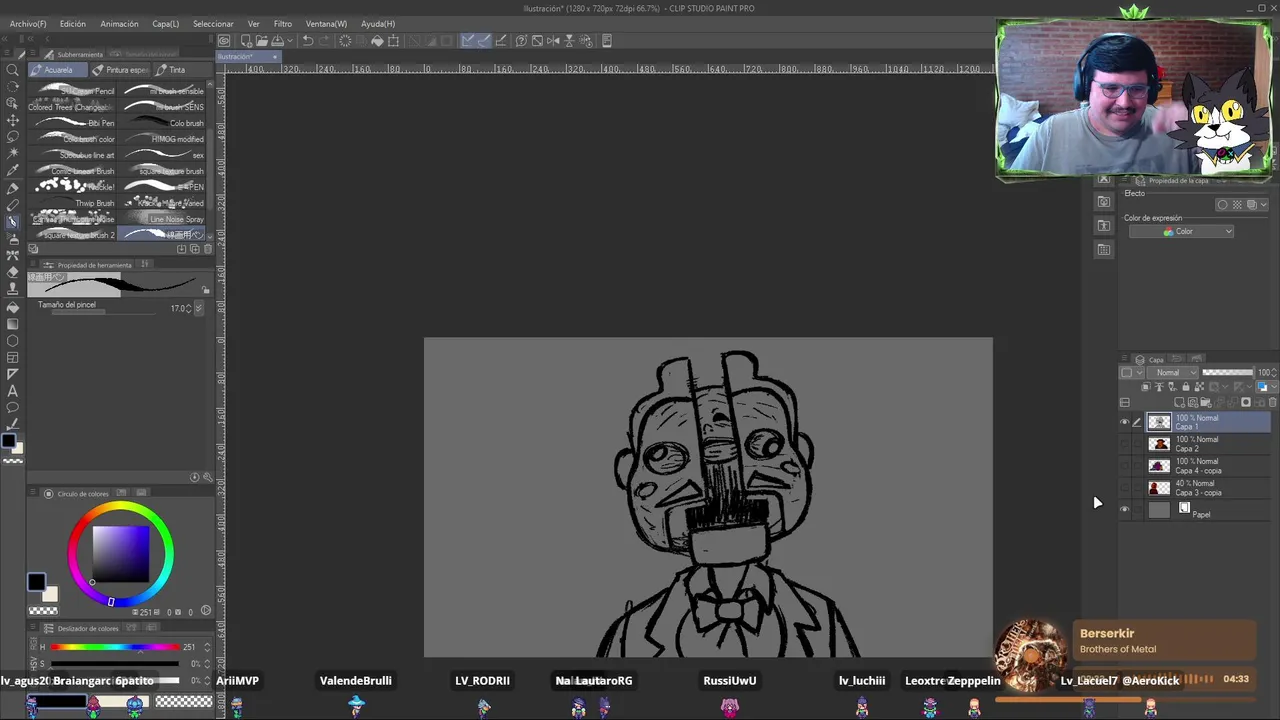Screen dimensions: 1280x720
Task: Toggle snap to special ruler in command bar
Action: click(484, 41)
